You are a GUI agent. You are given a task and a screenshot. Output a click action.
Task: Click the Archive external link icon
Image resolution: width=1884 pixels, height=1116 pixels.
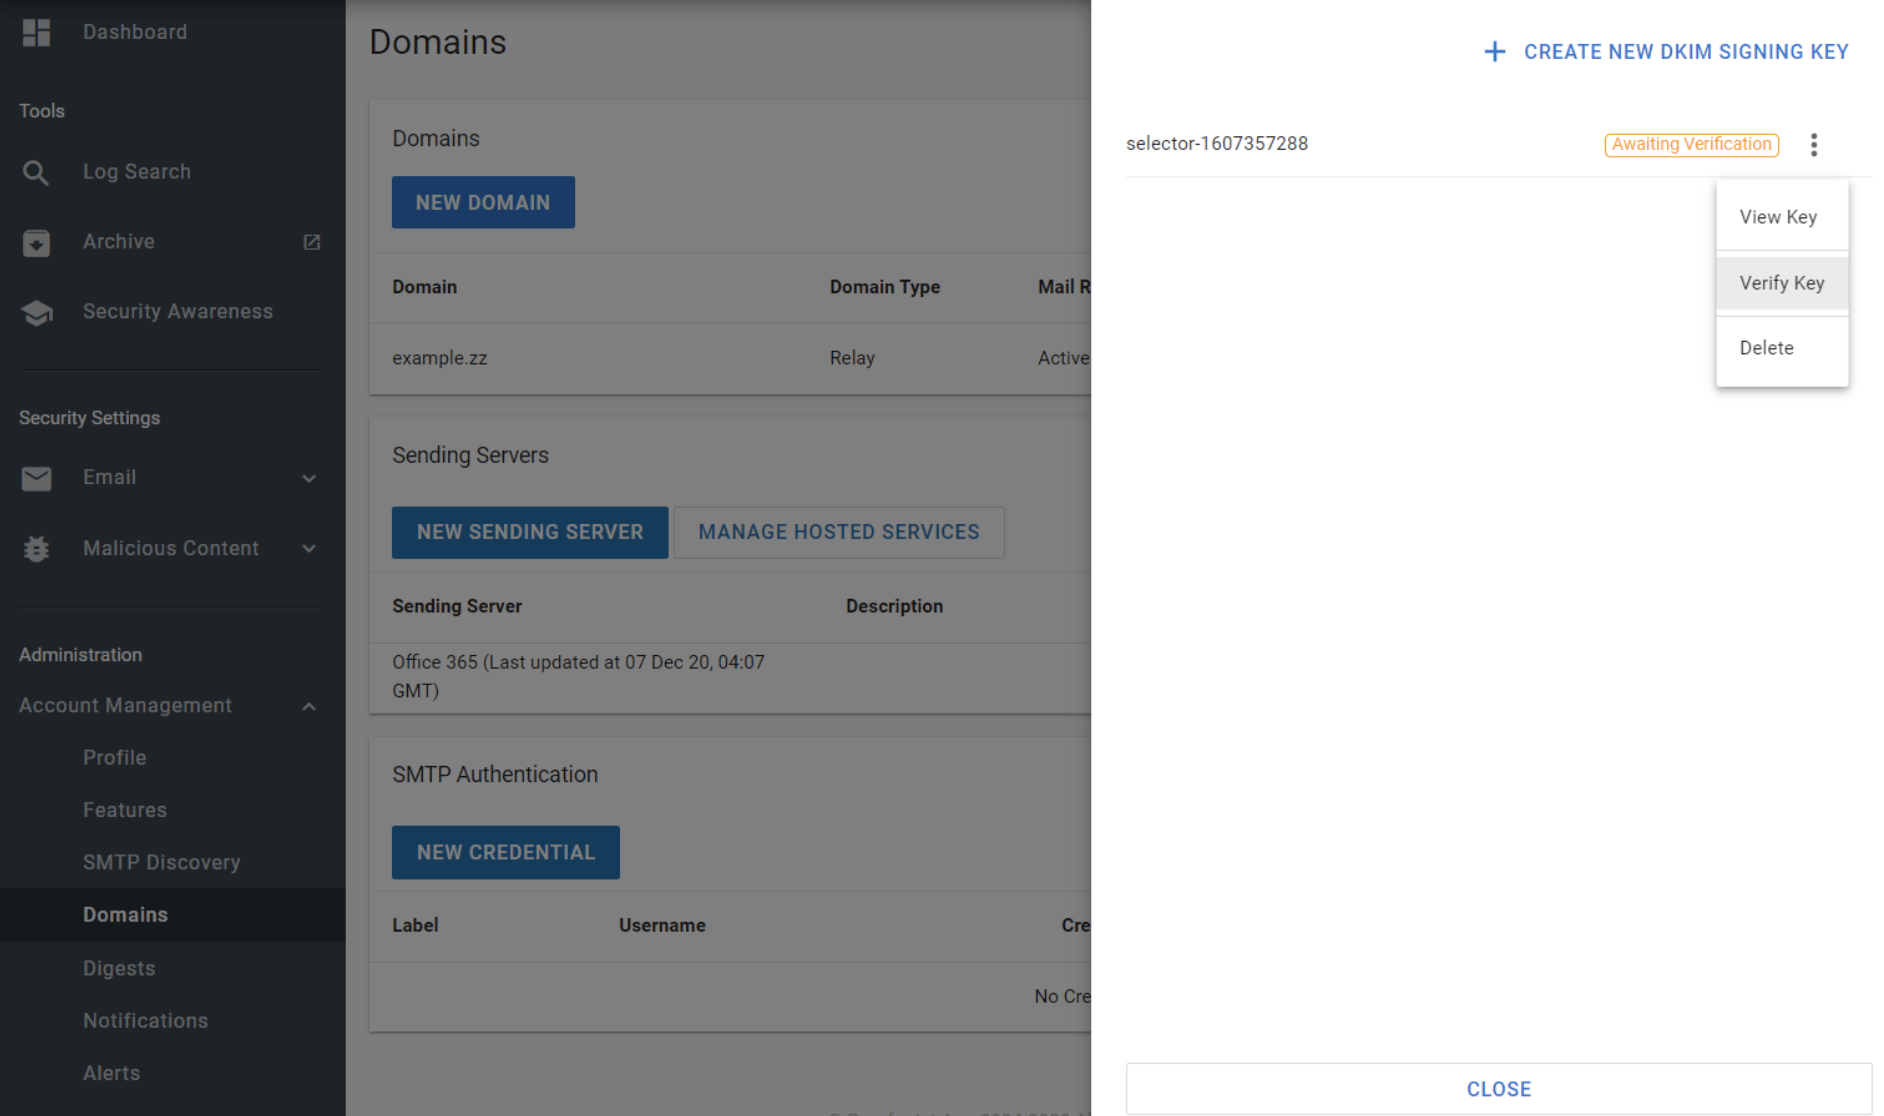[312, 242]
